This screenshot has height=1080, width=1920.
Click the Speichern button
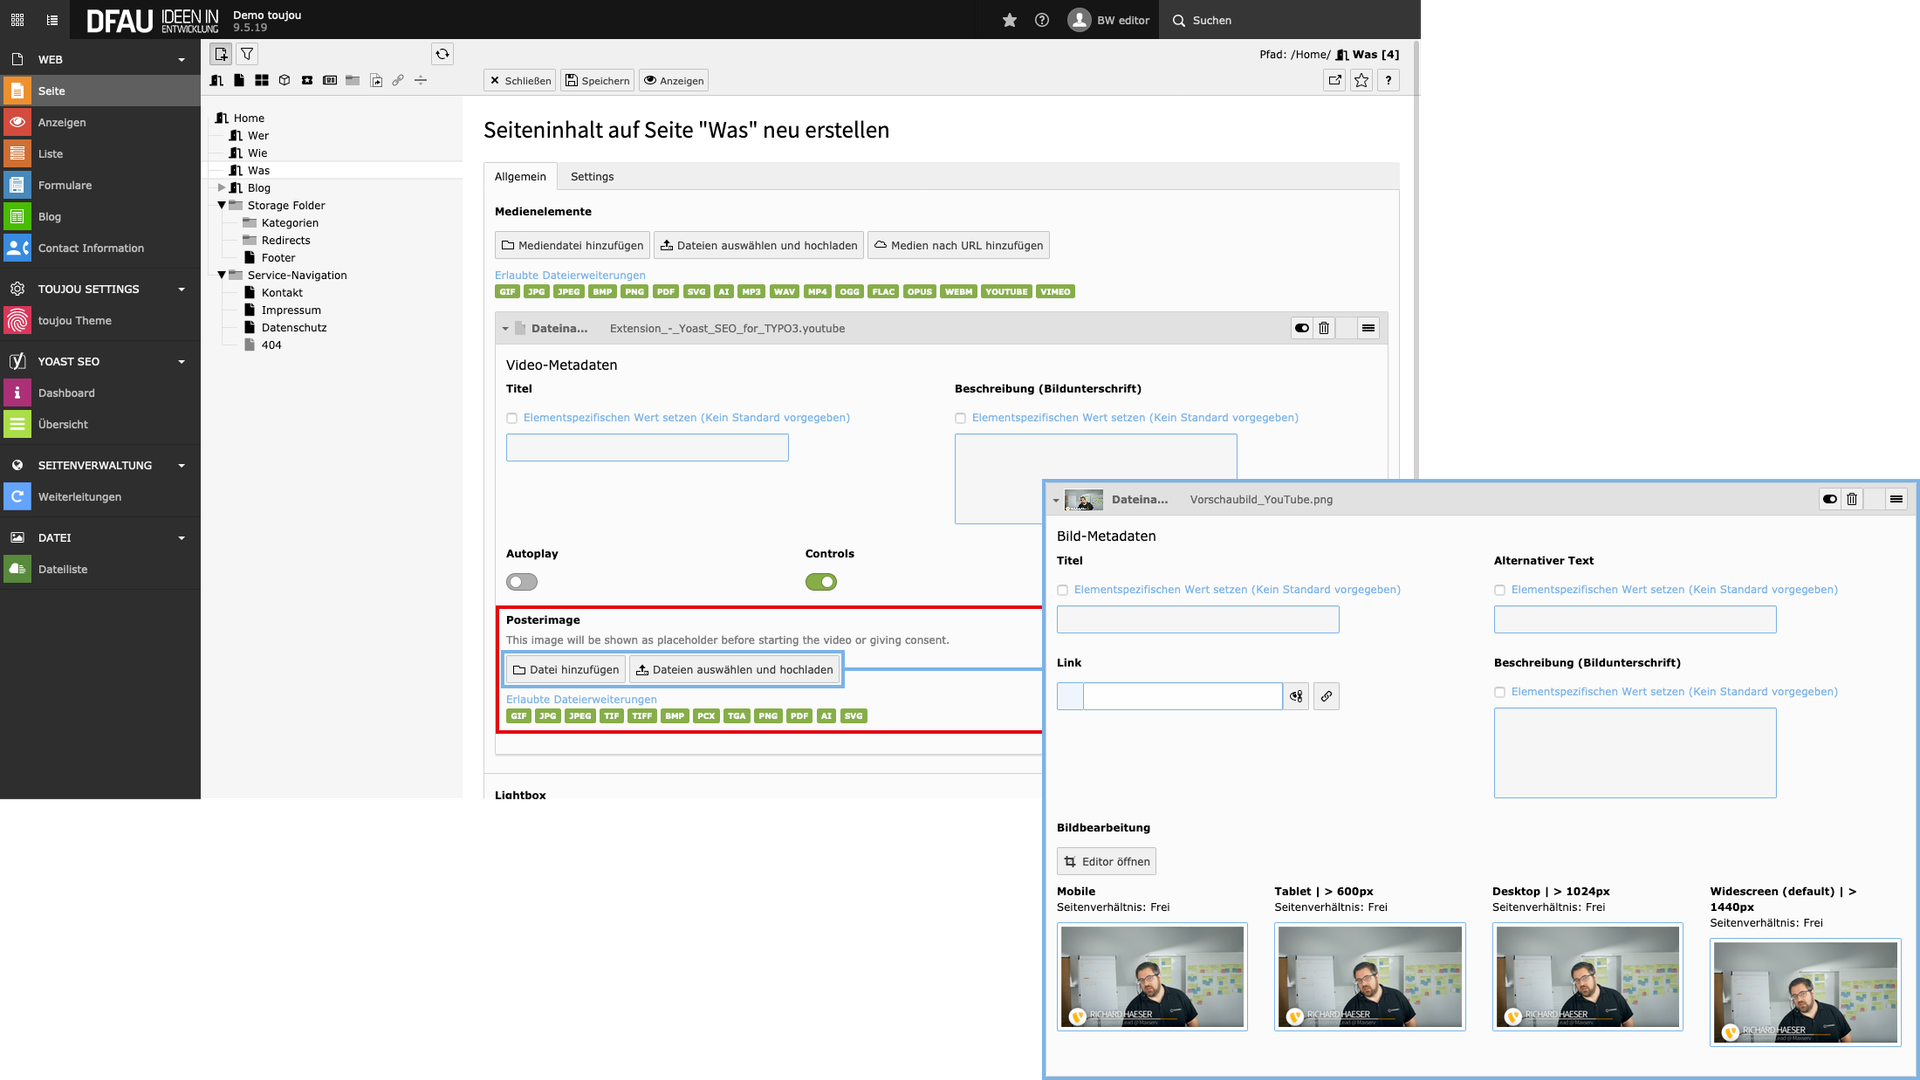pos(597,81)
